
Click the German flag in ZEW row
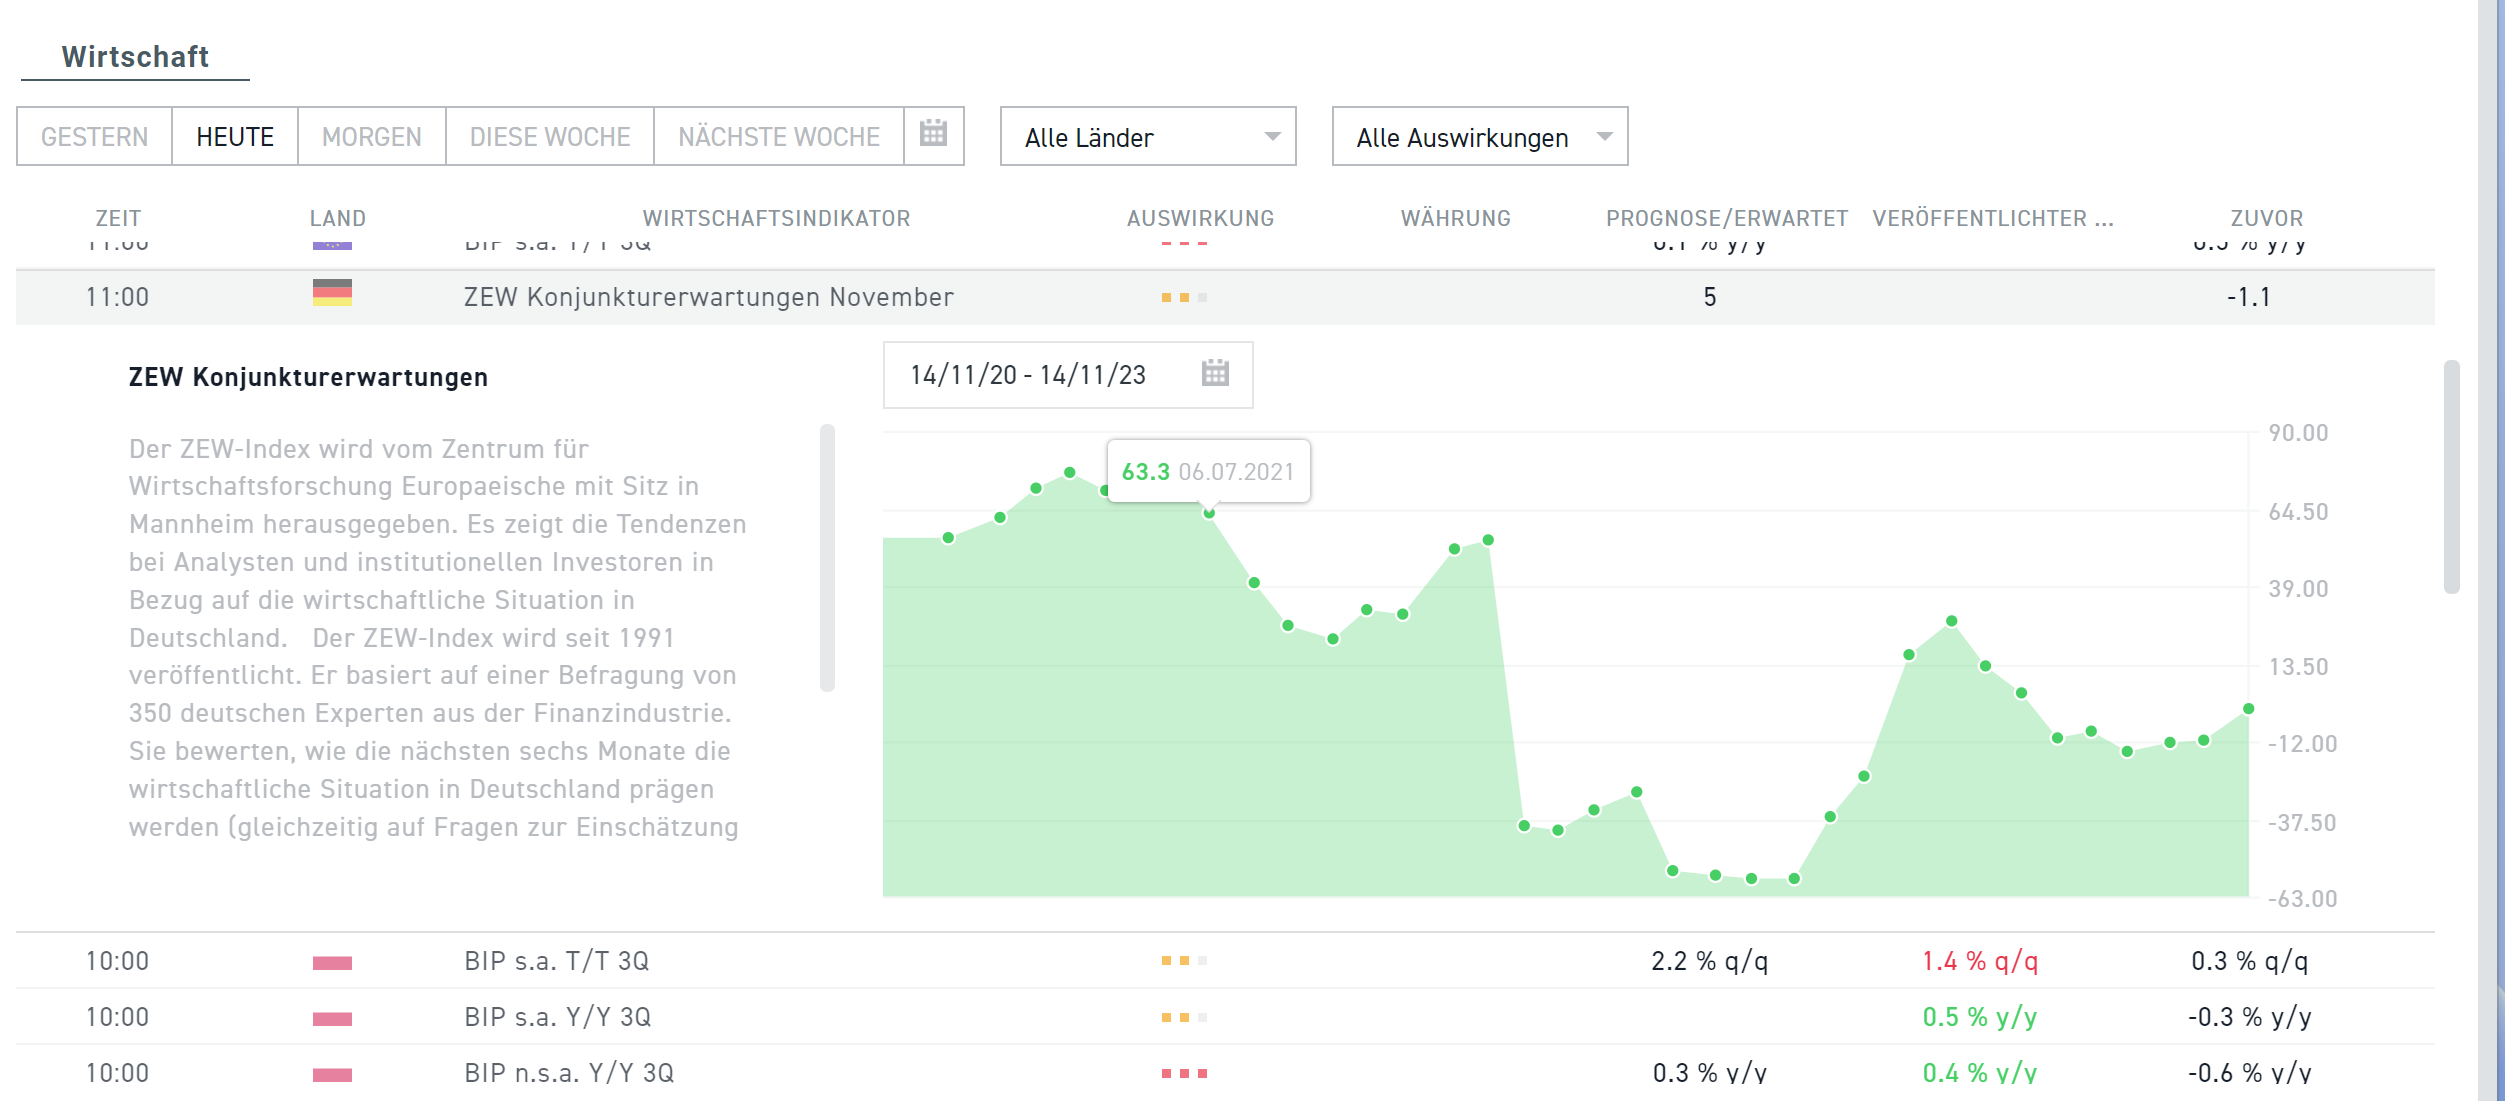pyautogui.click(x=332, y=294)
